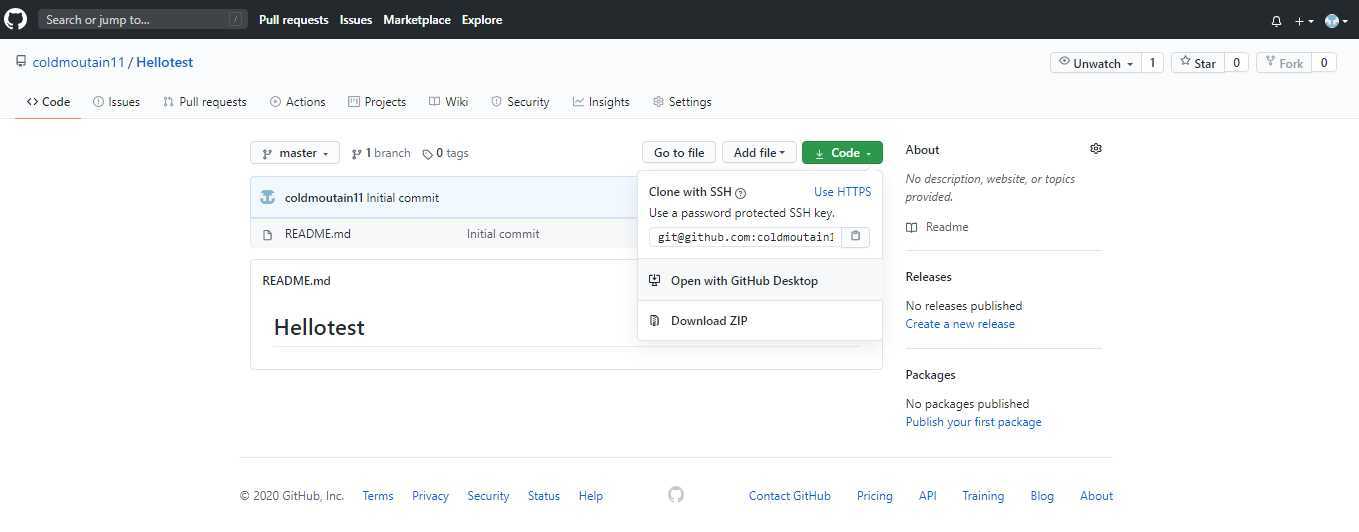This screenshot has width=1359, height=532.
Task: Go to Pull requests in top navigation
Action: pos(294,20)
